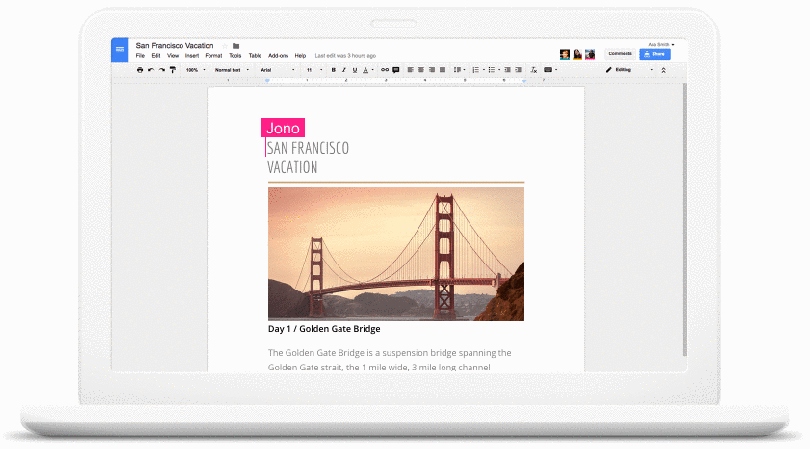Open the Edit menu
The width and height of the screenshot is (810, 449).
156,56
